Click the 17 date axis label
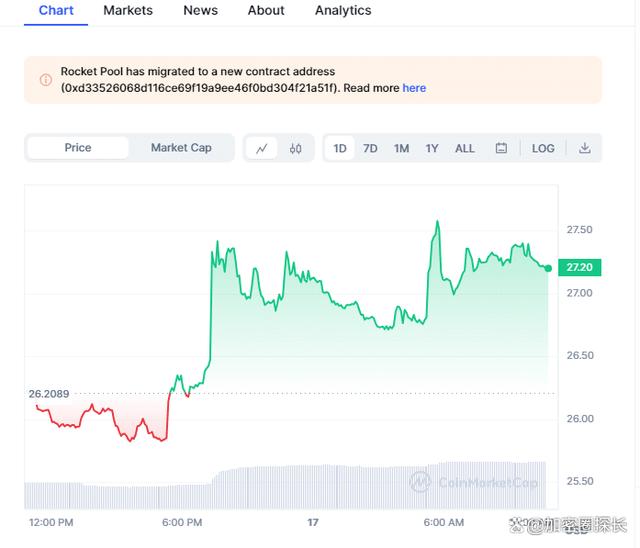This screenshot has width=640, height=548. (x=313, y=522)
